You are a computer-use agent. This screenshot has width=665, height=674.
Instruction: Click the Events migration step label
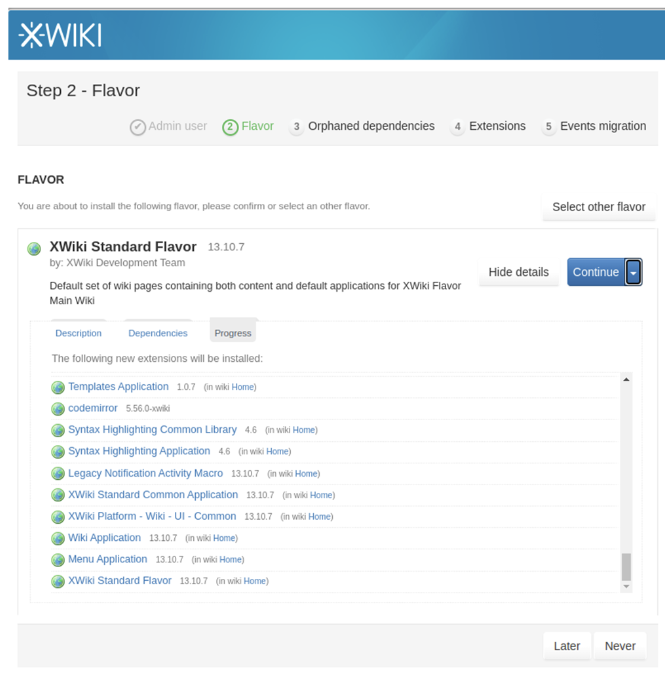click(x=603, y=126)
